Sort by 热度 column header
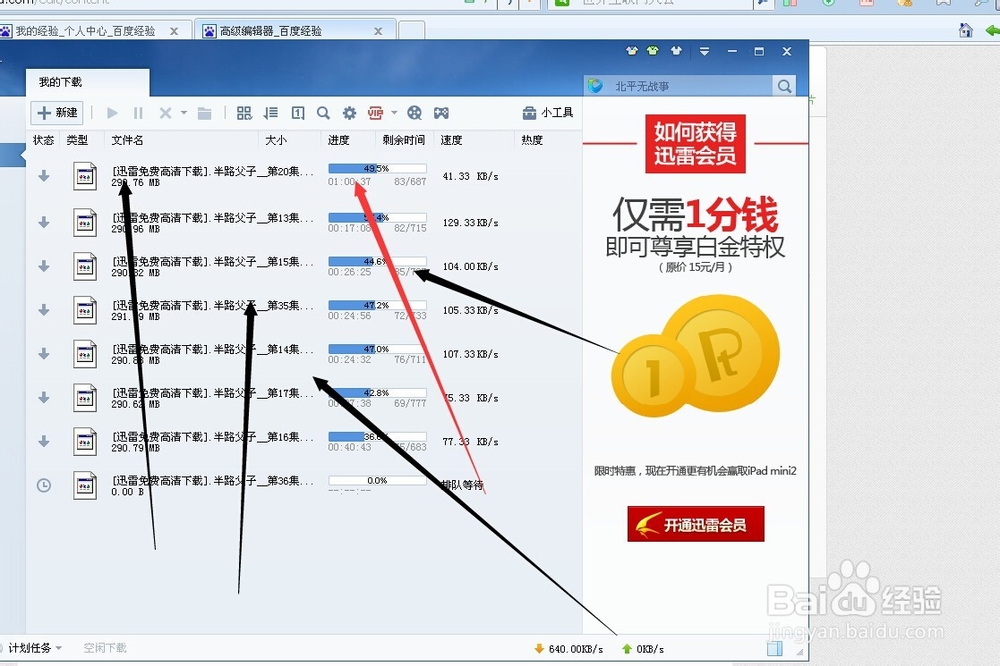Viewport: 1000px width, 666px height. (x=532, y=140)
